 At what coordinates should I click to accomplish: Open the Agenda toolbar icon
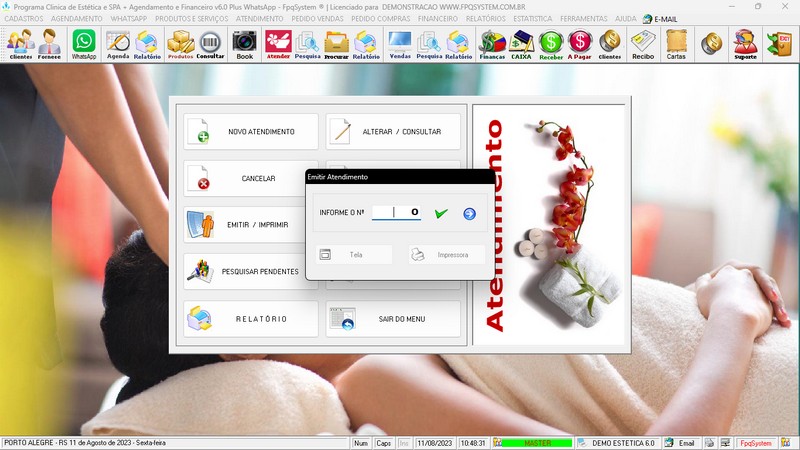click(x=118, y=44)
